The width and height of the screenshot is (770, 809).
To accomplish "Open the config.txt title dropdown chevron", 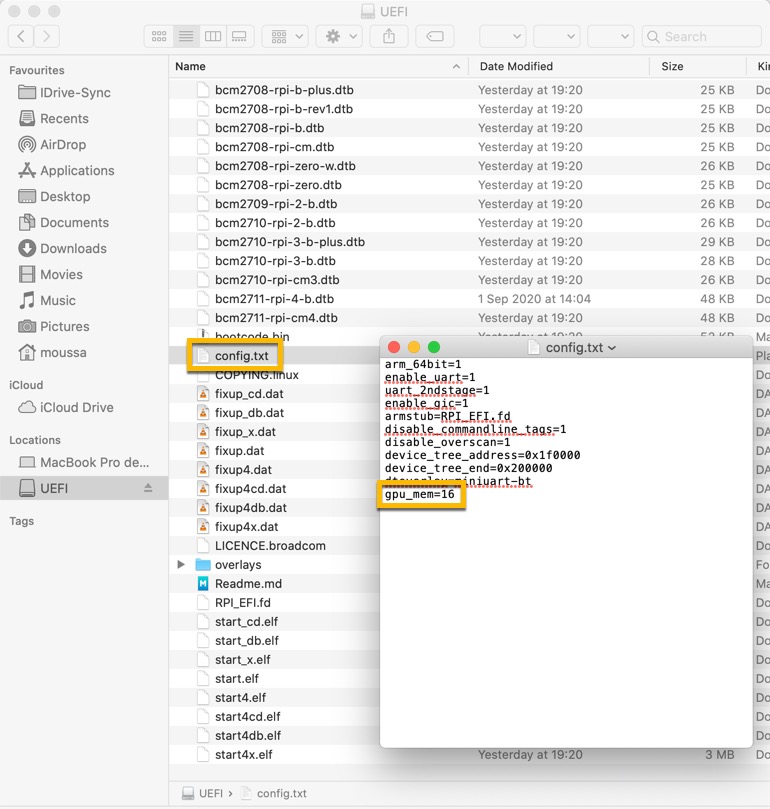I will (612, 348).
